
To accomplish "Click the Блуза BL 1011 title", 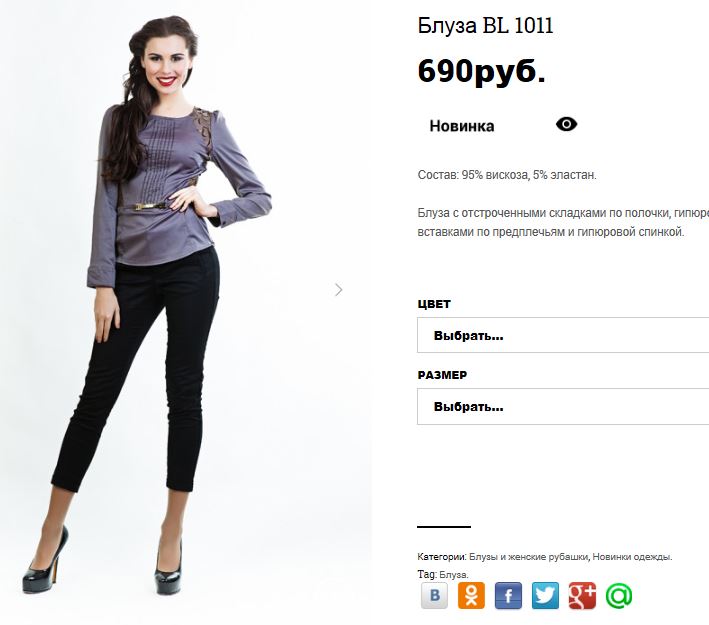I will (x=485, y=25).
